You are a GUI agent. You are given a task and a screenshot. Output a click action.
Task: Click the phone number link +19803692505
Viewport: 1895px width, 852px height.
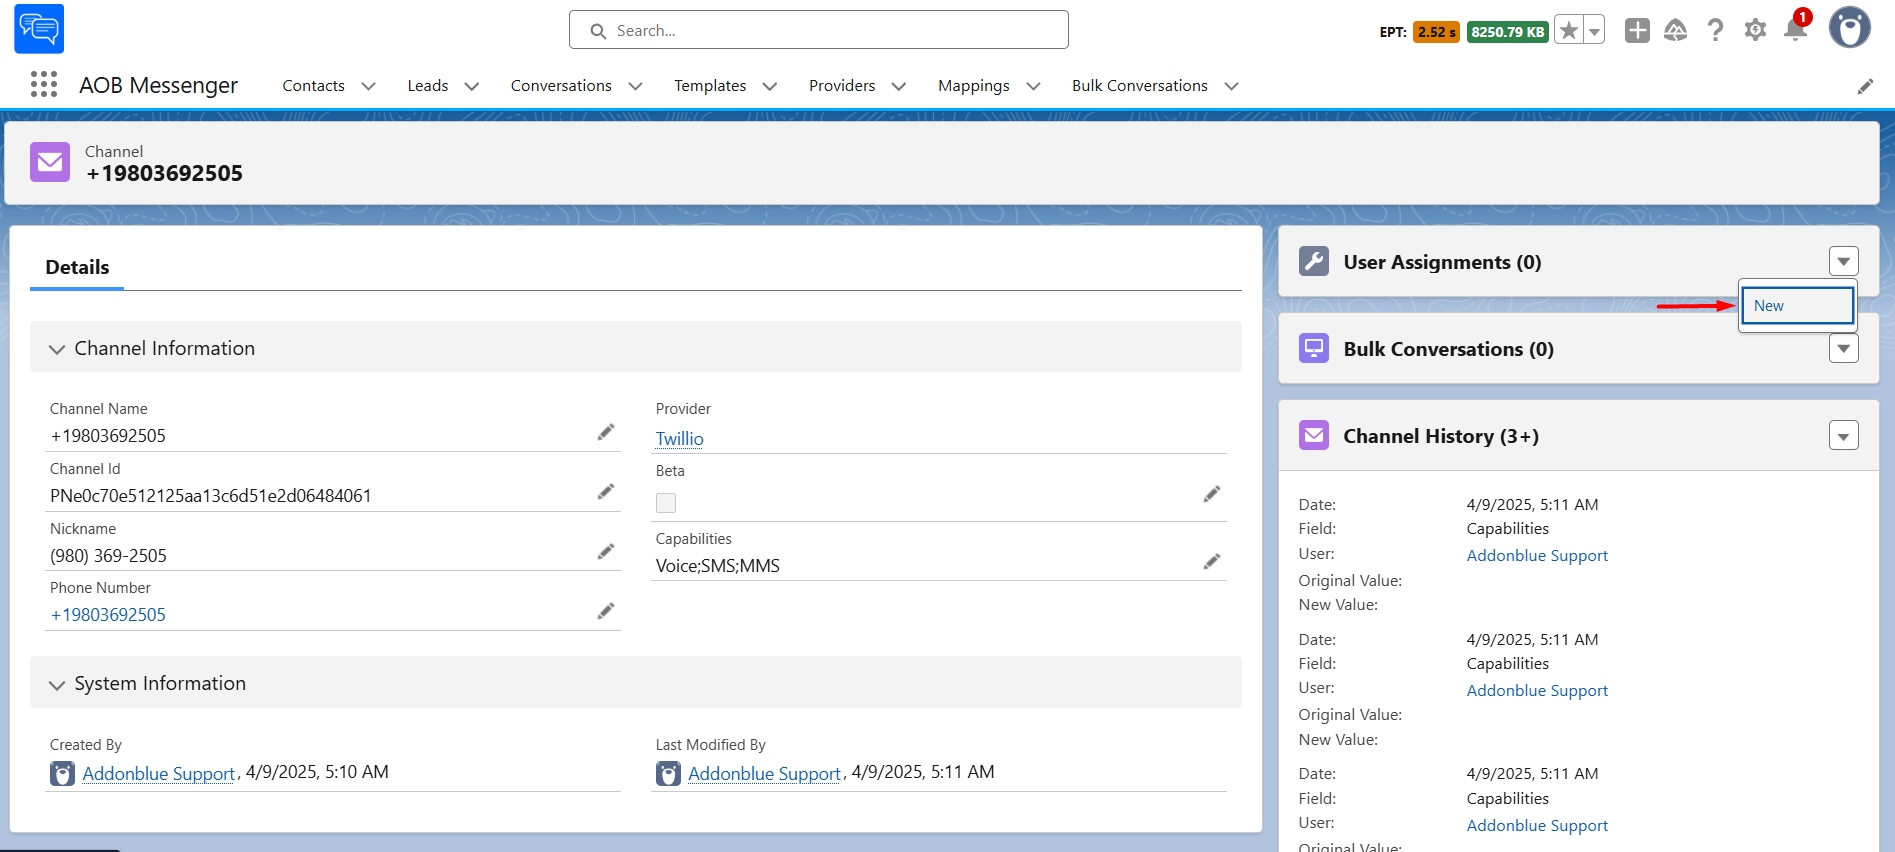point(108,615)
